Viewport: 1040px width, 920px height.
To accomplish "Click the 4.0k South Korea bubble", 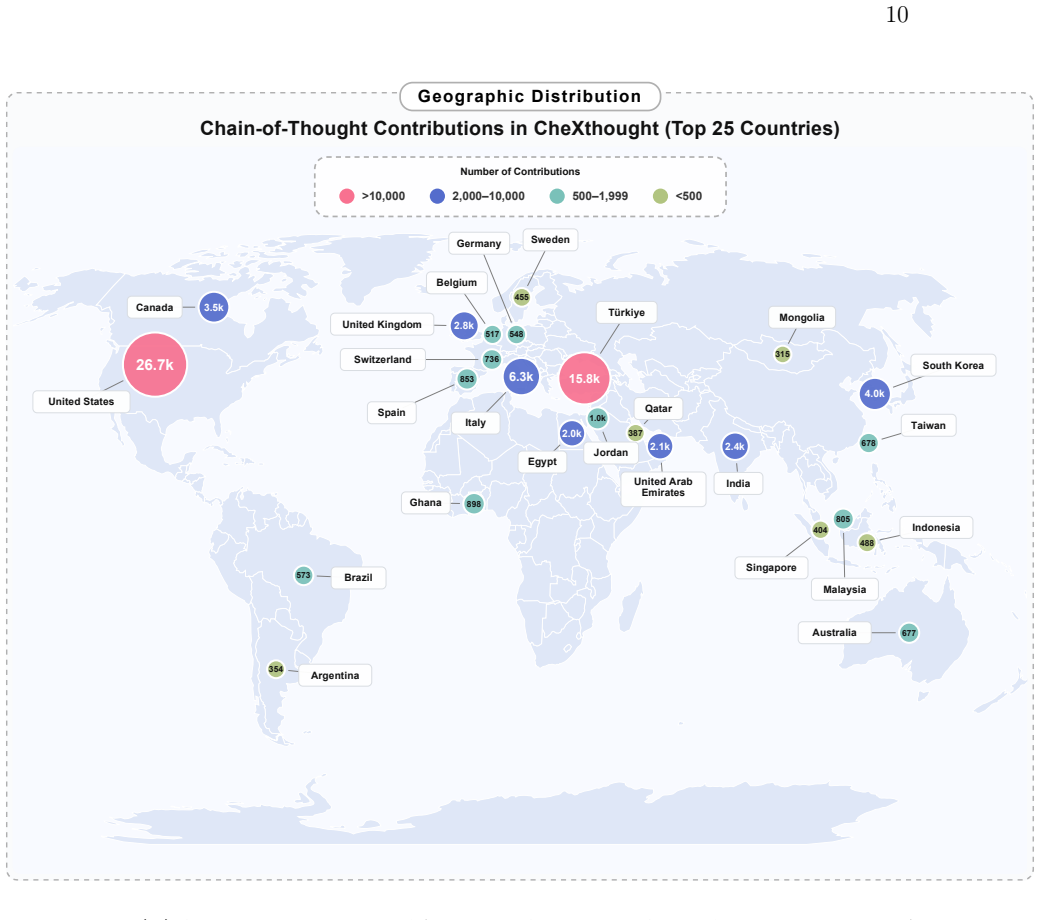I will pyautogui.click(x=874, y=393).
